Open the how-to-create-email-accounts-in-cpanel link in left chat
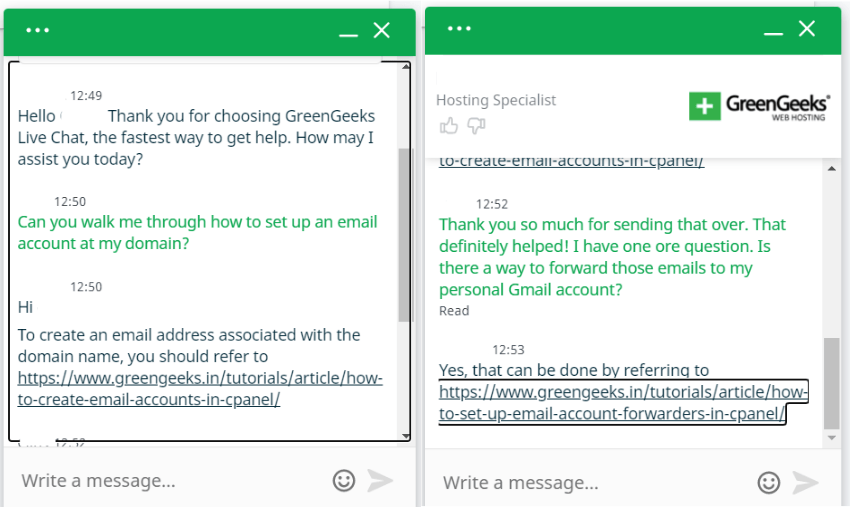This screenshot has height=507, width=850. (x=200, y=389)
